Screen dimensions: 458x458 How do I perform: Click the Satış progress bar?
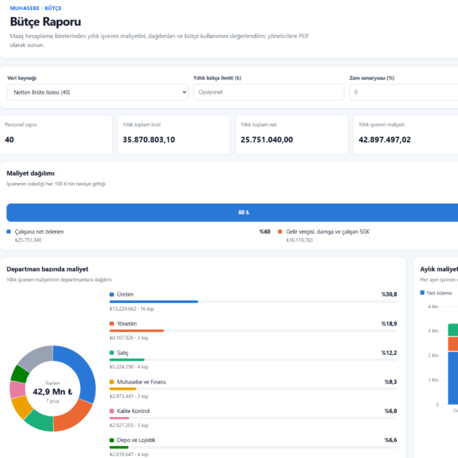point(253,360)
